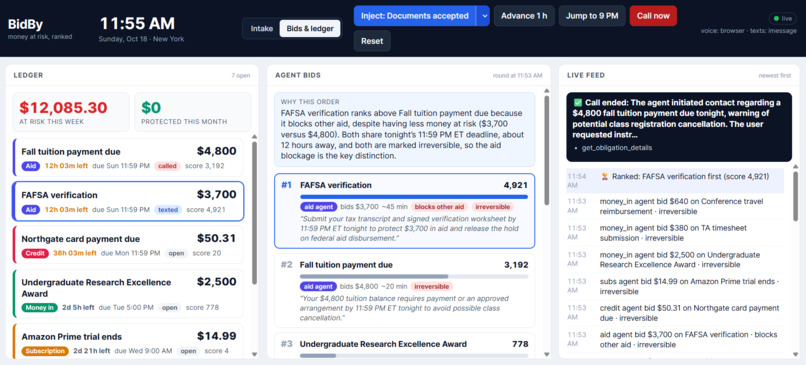Click the 'blocks other aid' tag

[x=439, y=207]
